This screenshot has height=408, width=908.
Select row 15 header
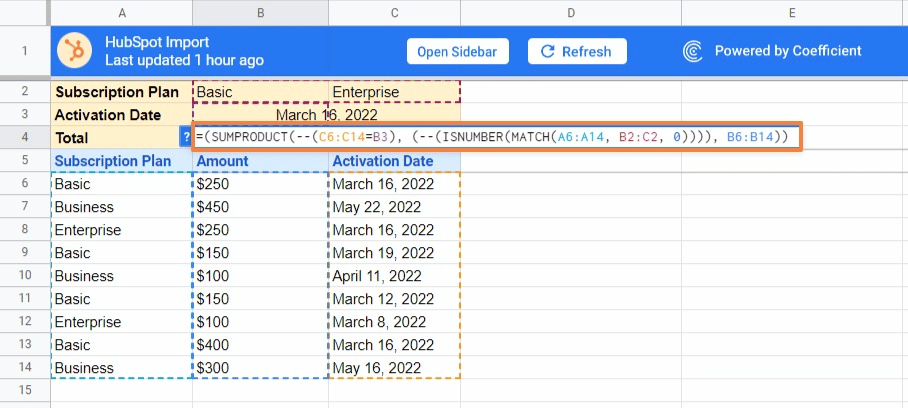(25, 390)
